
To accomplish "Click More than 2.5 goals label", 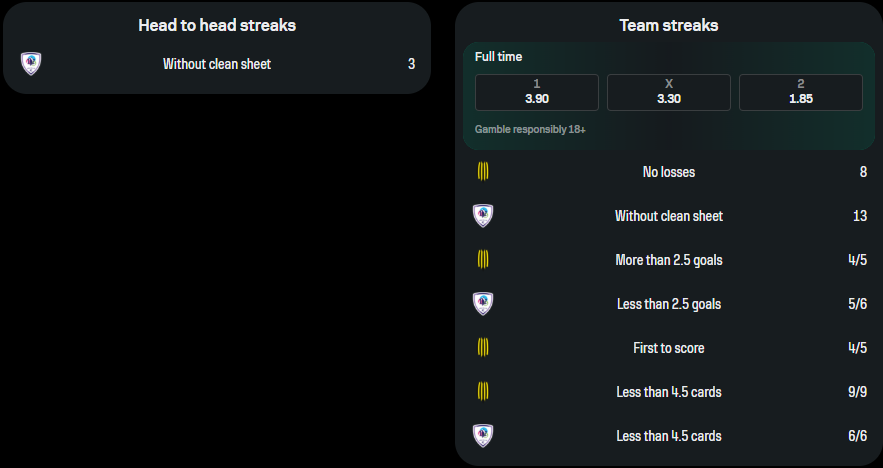I will pyautogui.click(x=669, y=260).
